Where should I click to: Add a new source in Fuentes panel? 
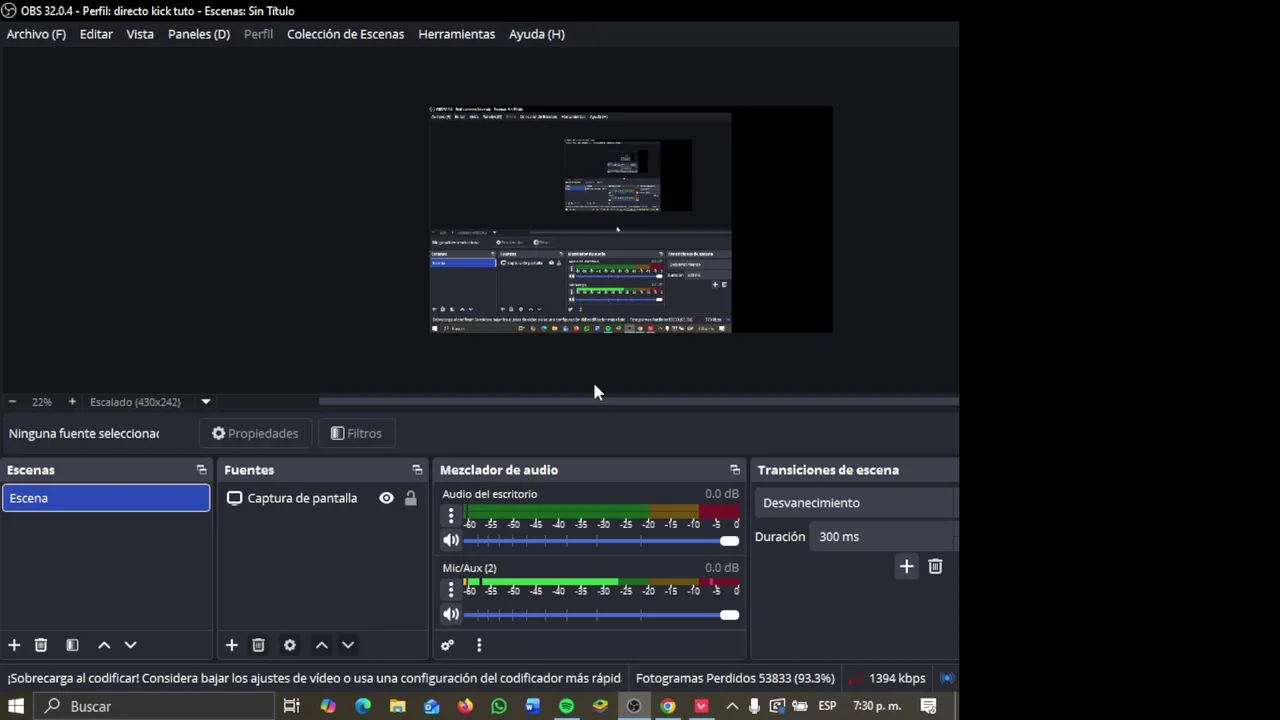coord(231,645)
